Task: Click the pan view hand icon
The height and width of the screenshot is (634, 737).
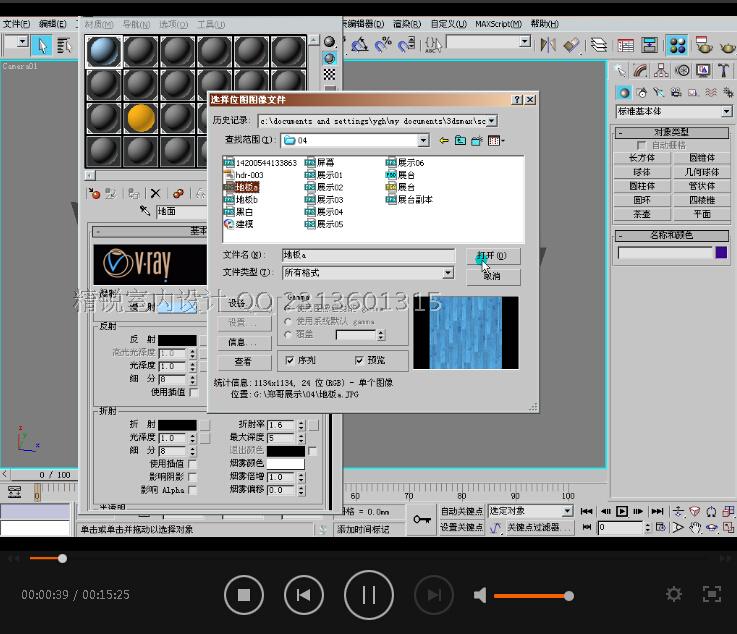Action: pyautogui.click(x=695, y=527)
